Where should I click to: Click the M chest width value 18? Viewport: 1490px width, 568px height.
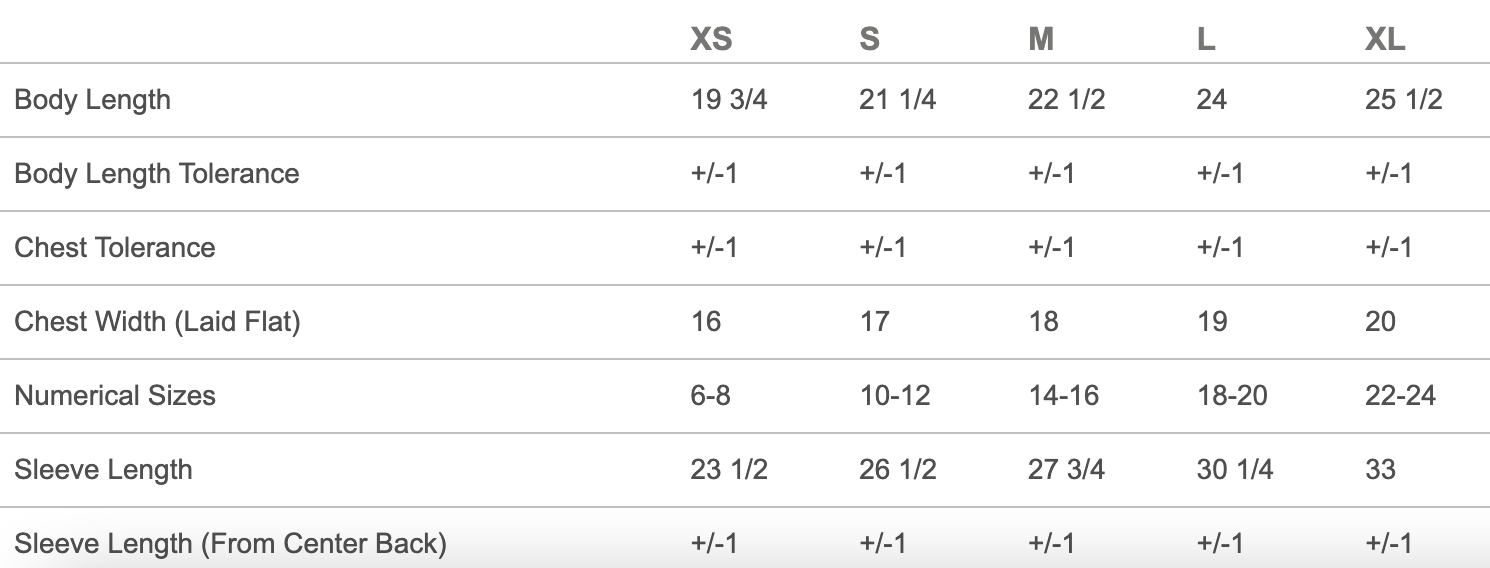(1043, 322)
